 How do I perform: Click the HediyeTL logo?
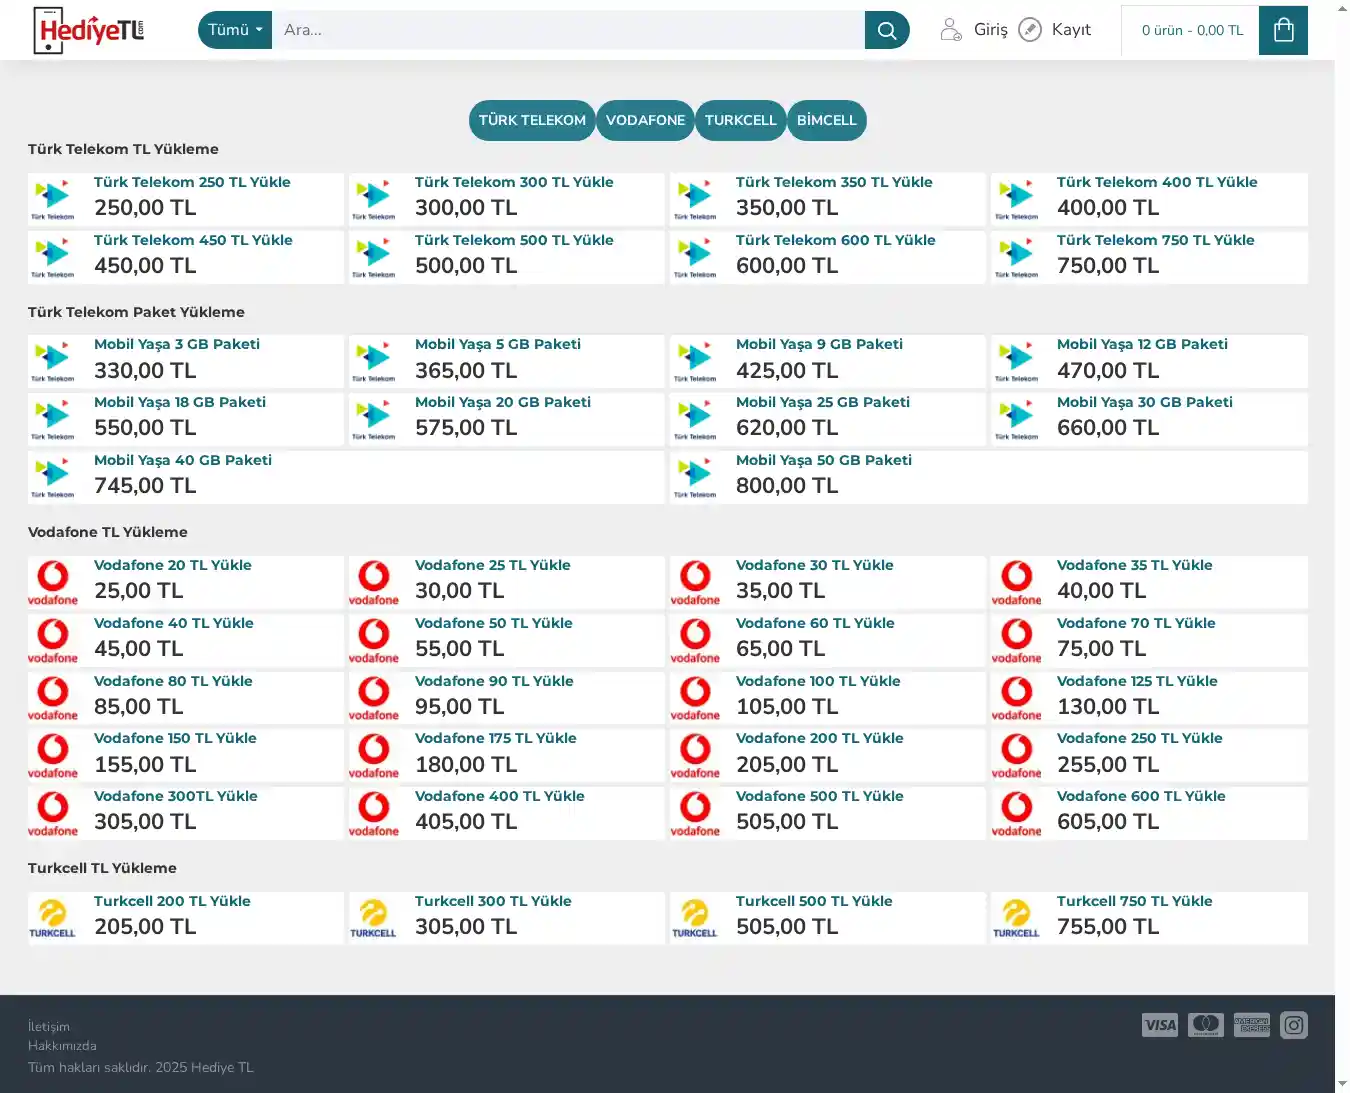point(89,30)
